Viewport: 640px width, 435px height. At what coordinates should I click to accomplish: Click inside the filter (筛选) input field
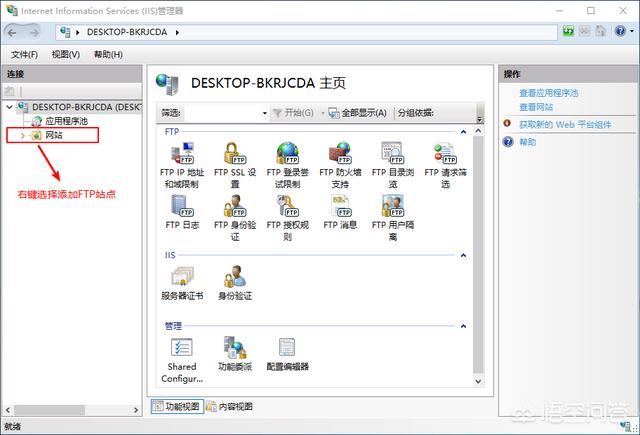coord(222,113)
